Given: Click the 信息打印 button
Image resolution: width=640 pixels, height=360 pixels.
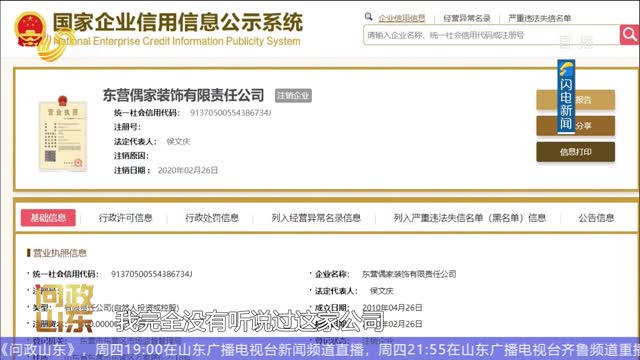Looking at the screenshot, I should coord(576,152).
